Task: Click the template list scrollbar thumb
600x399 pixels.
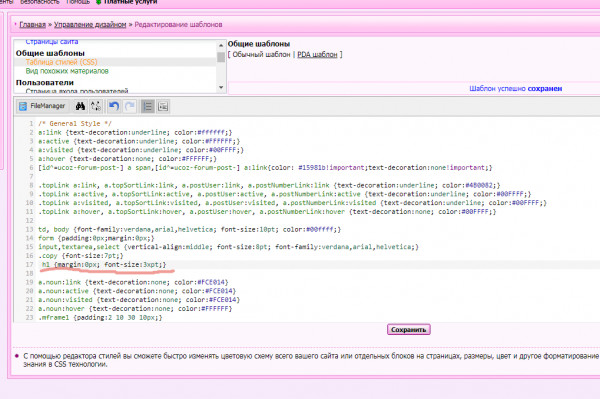Action: tap(221, 57)
